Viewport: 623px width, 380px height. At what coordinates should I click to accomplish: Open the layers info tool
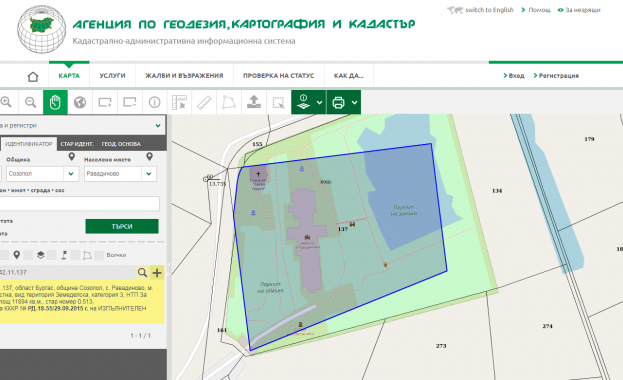click(x=303, y=102)
